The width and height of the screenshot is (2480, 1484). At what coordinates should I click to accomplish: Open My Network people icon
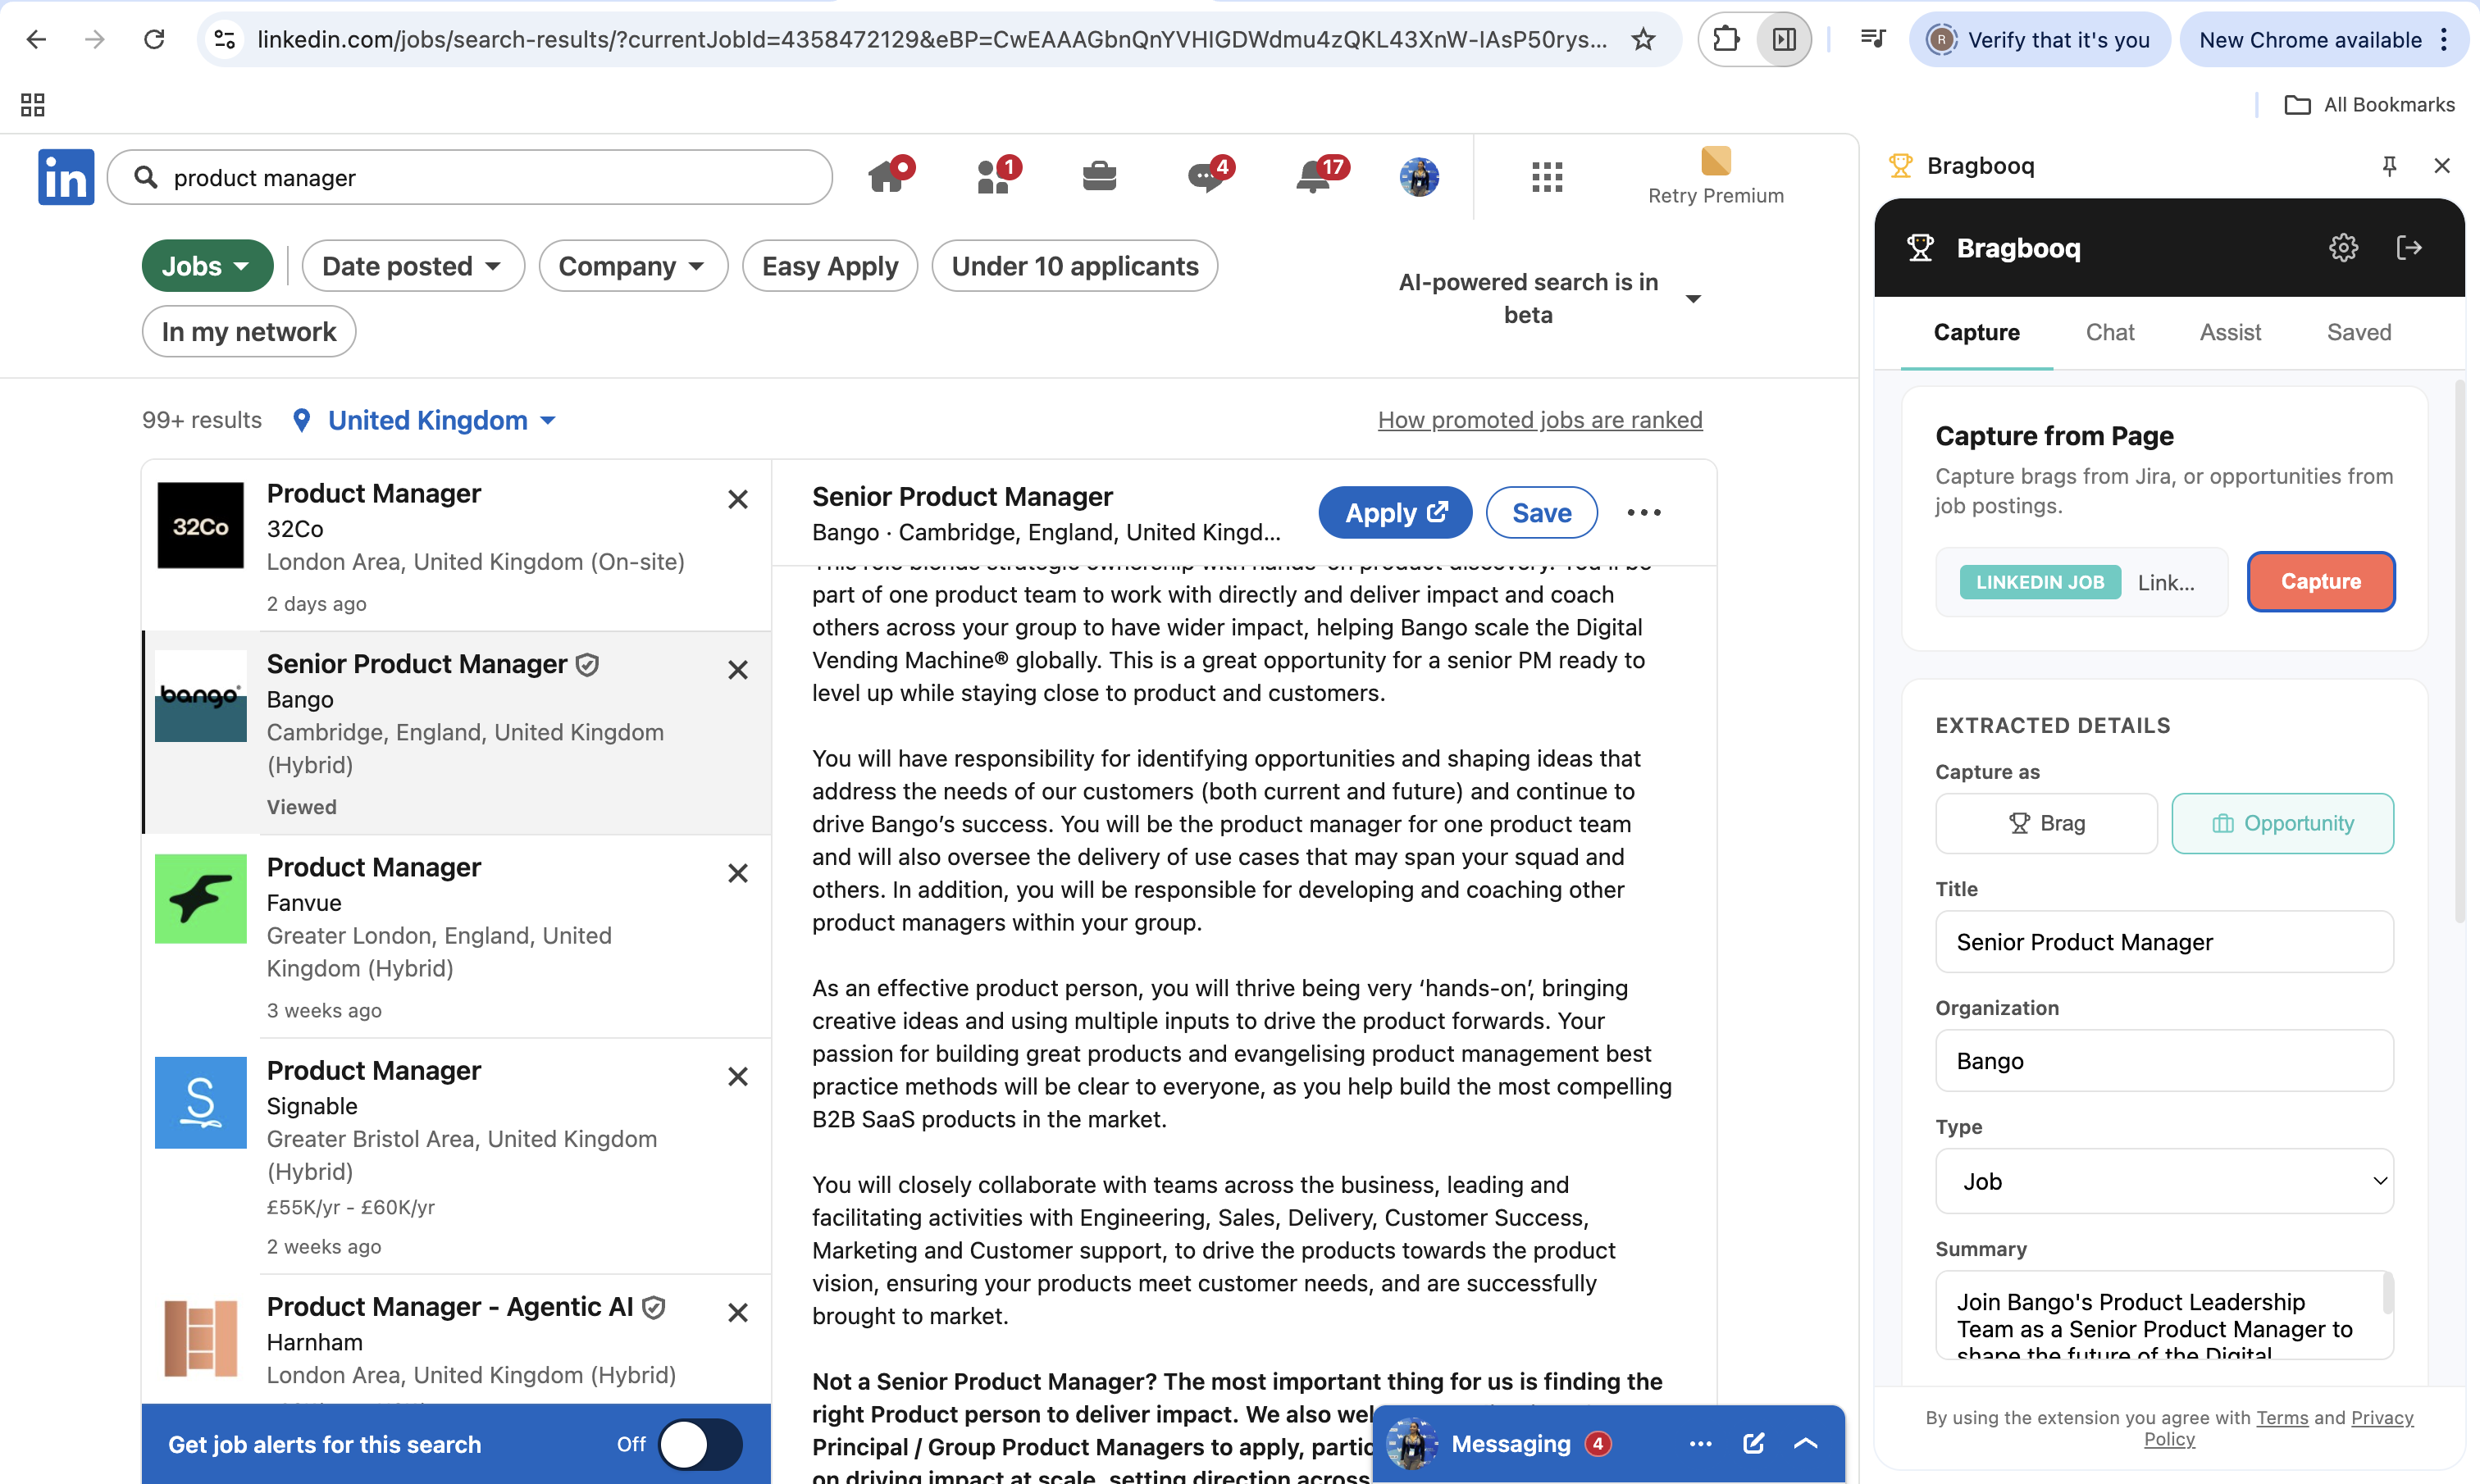[993, 177]
